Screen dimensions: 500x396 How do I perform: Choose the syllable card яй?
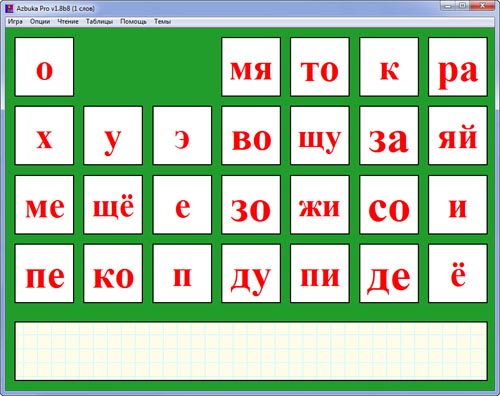coord(458,136)
